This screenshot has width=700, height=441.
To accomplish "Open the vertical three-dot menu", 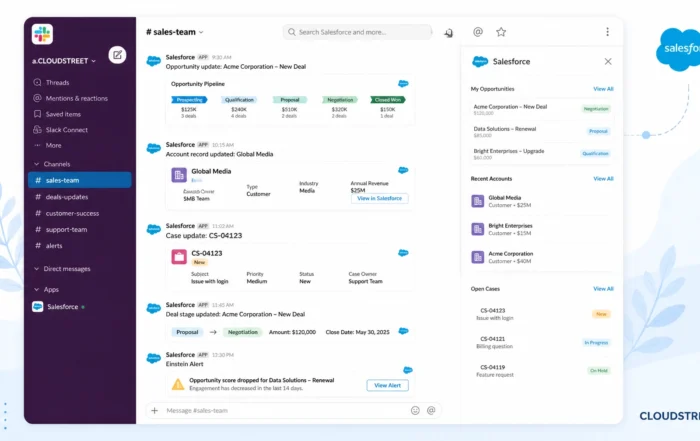I will tap(607, 32).
